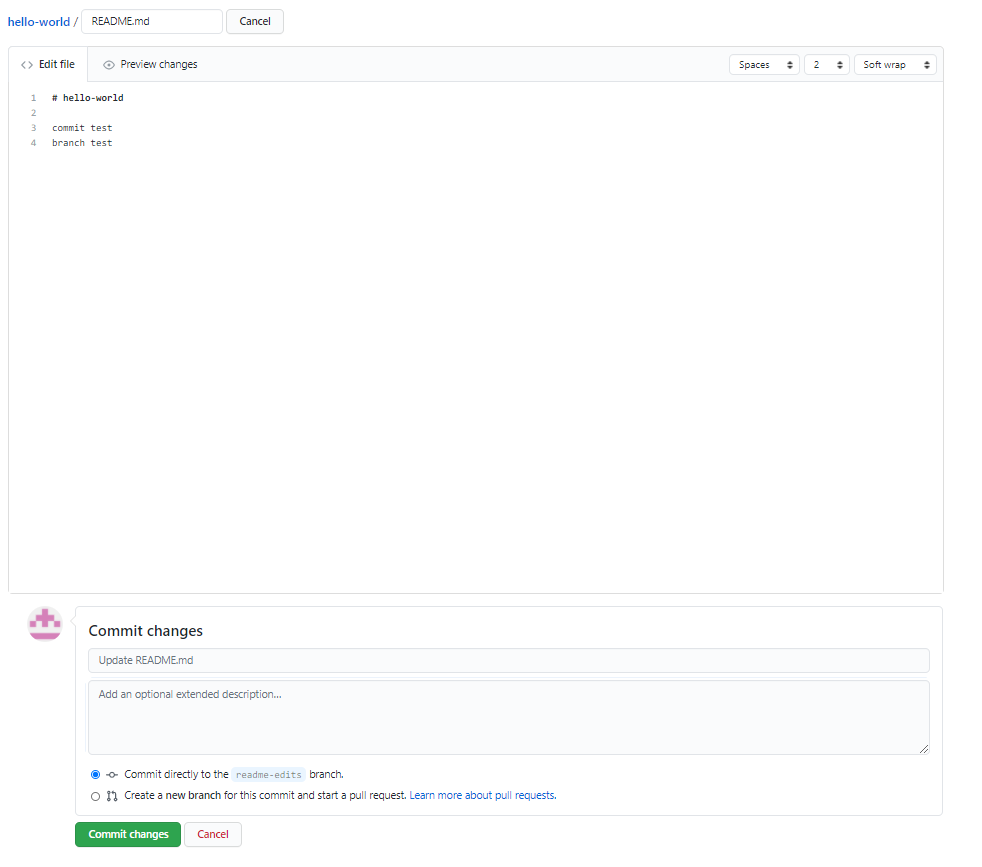The width and height of the screenshot is (982, 867).
Task: Cancel file editing next to filename
Action: click(255, 21)
